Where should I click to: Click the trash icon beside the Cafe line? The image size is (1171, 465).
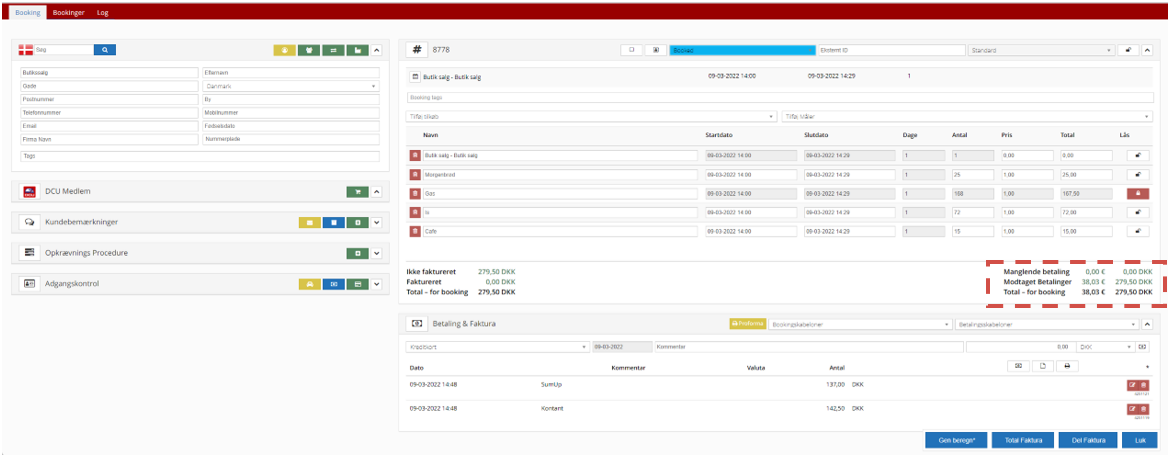click(416, 232)
